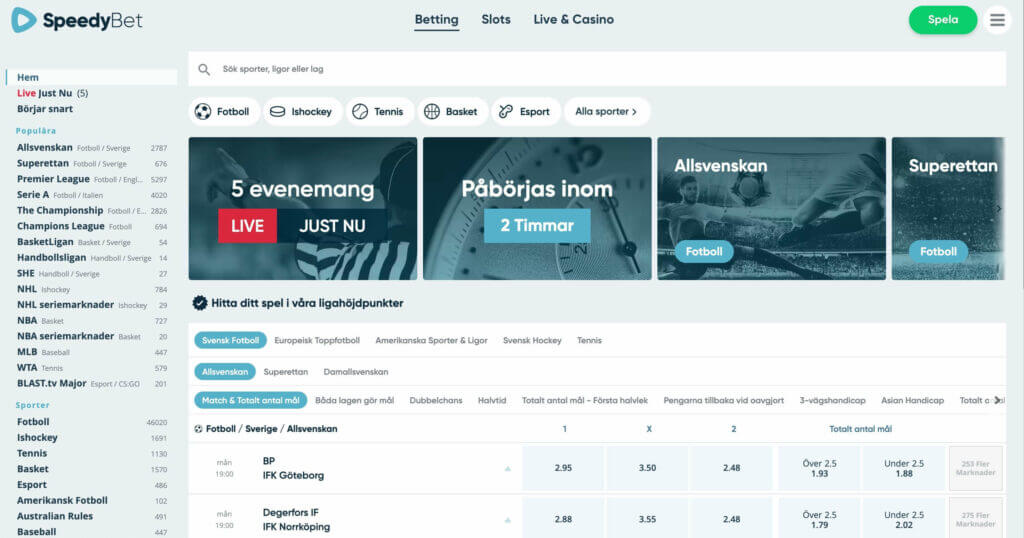Image resolution: width=1024 pixels, height=538 pixels.
Task: Select the Allsvenskan league pill
Action: [x=225, y=372]
